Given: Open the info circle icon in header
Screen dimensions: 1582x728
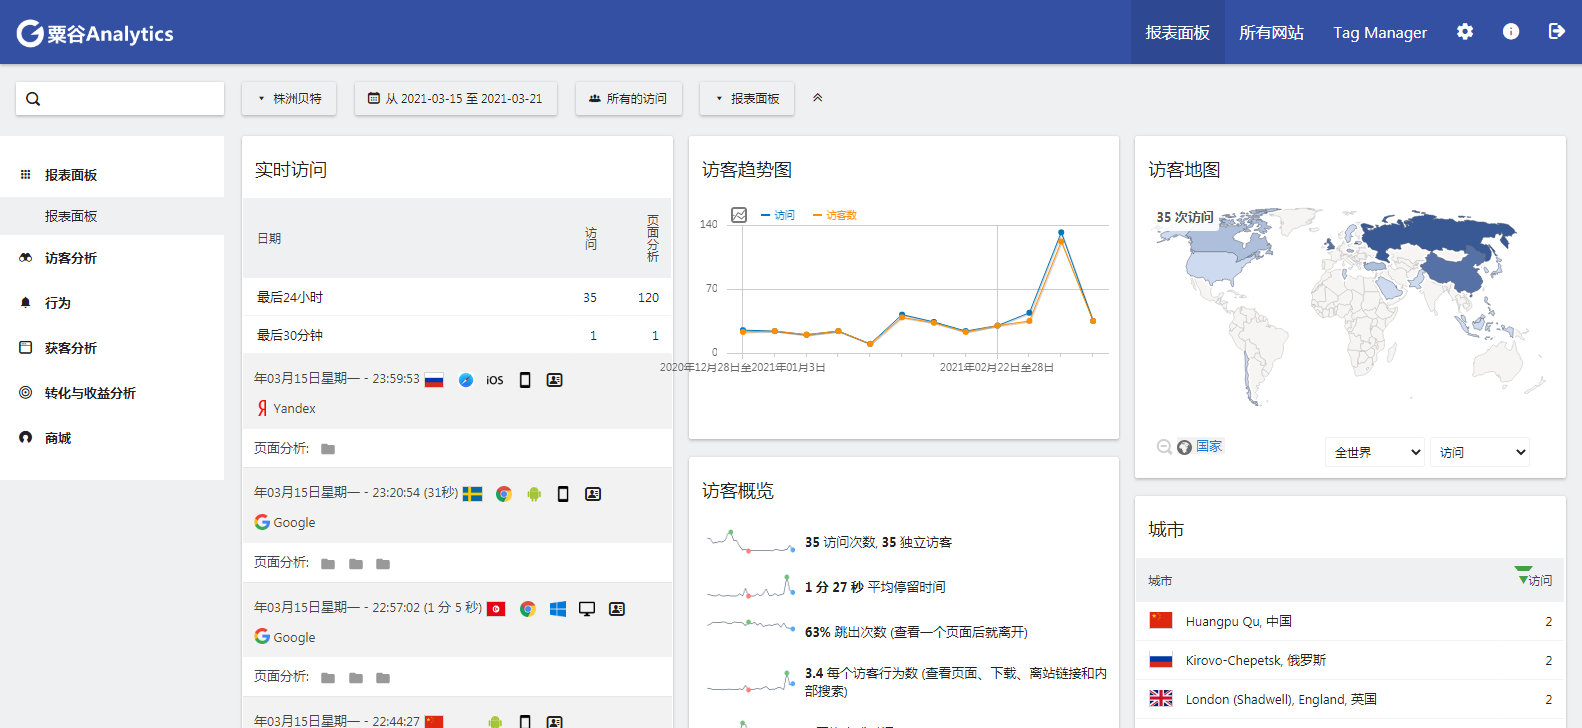Looking at the screenshot, I should [1511, 32].
